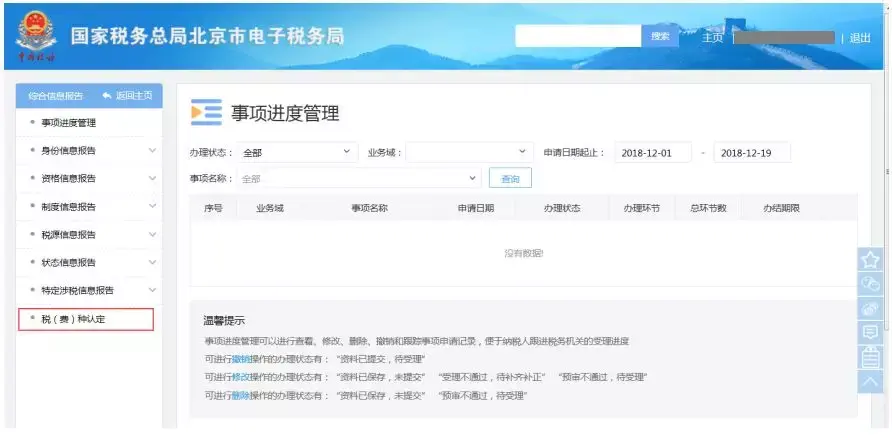
Task: Expand 资格信息报告 menu
Action: (x=89, y=179)
